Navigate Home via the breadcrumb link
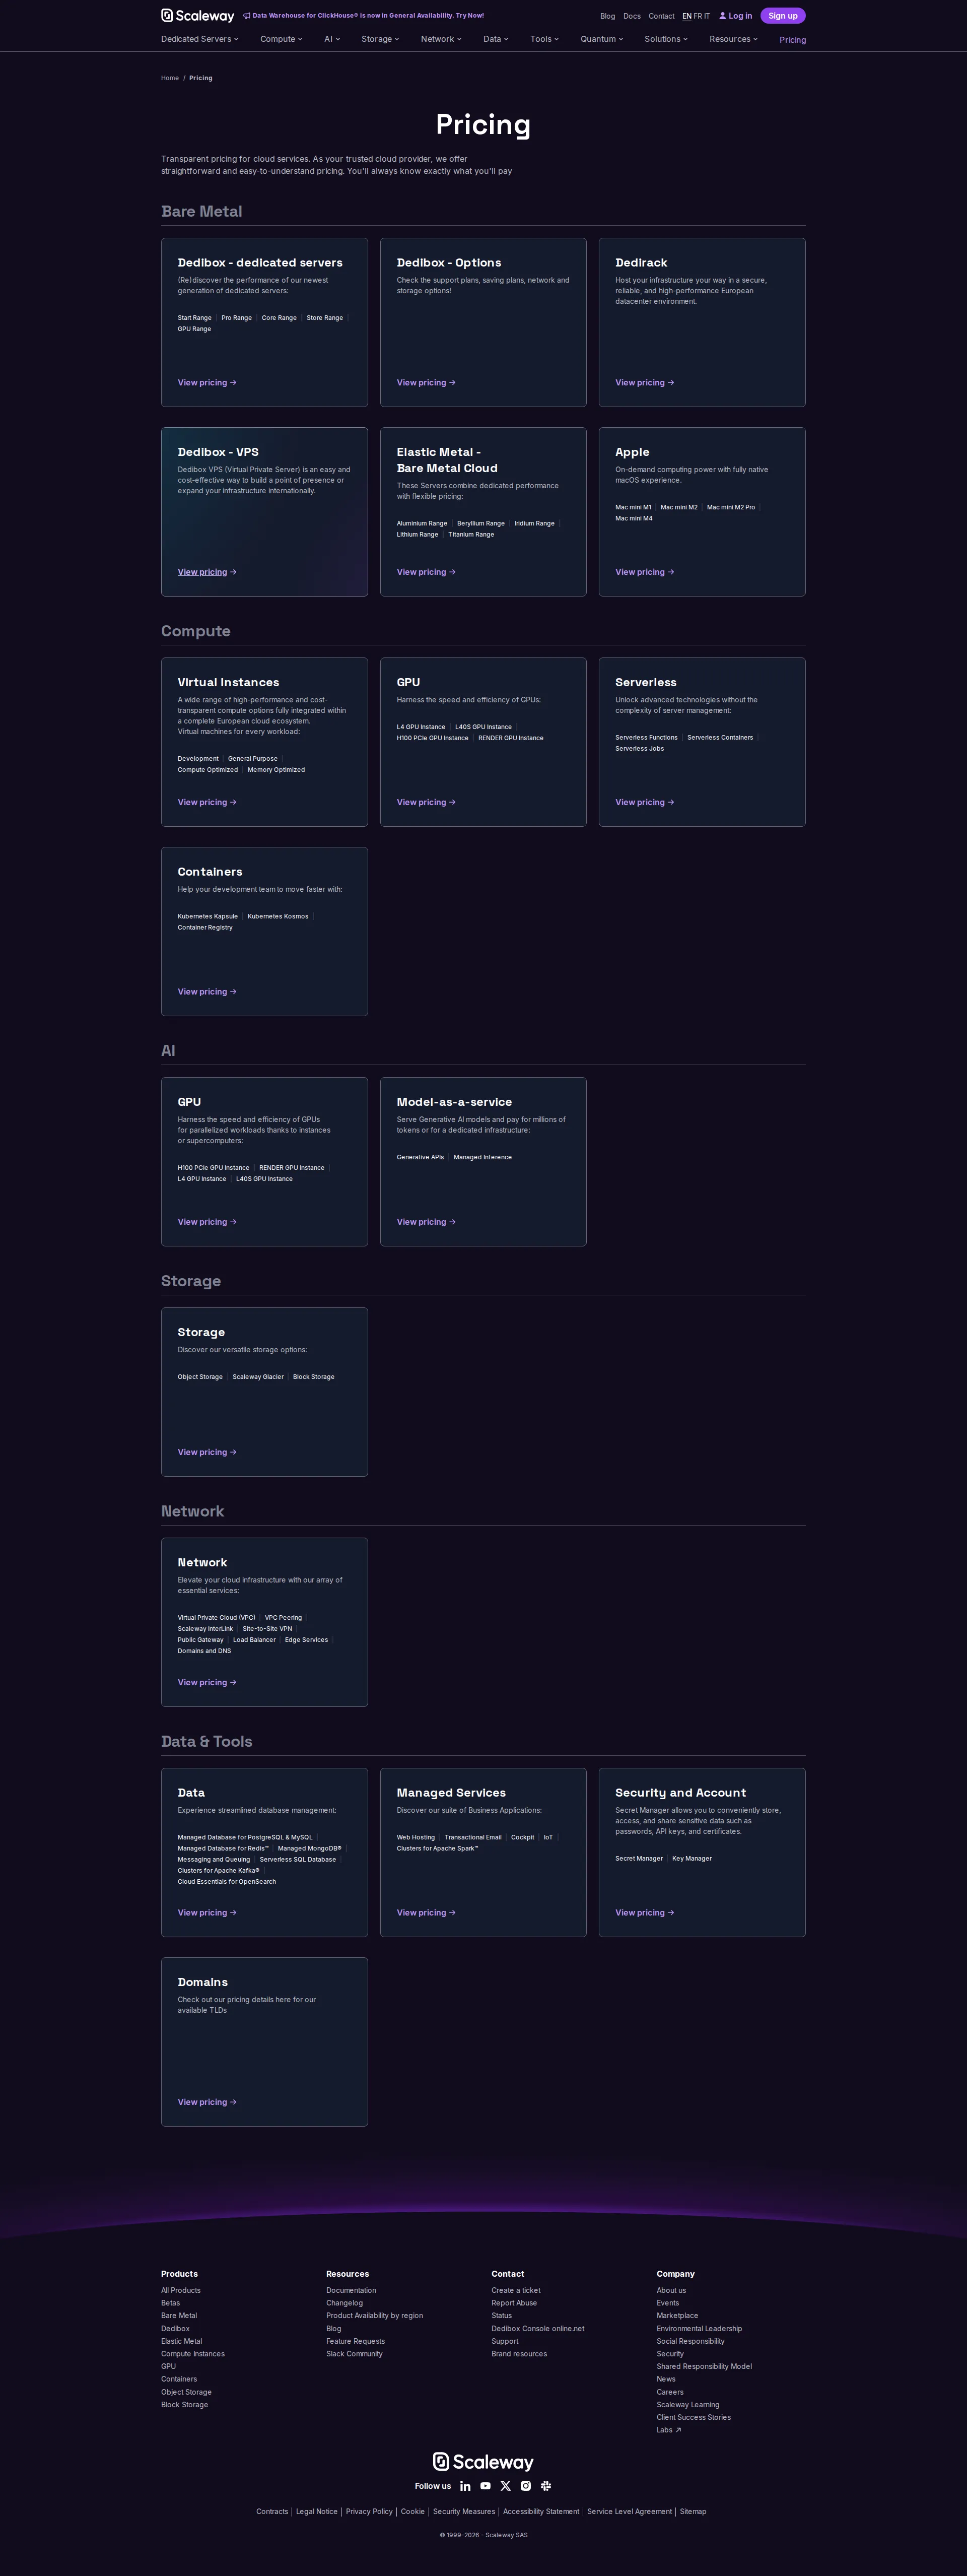Viewport: 967px width, 2576px height. (170, 77)
